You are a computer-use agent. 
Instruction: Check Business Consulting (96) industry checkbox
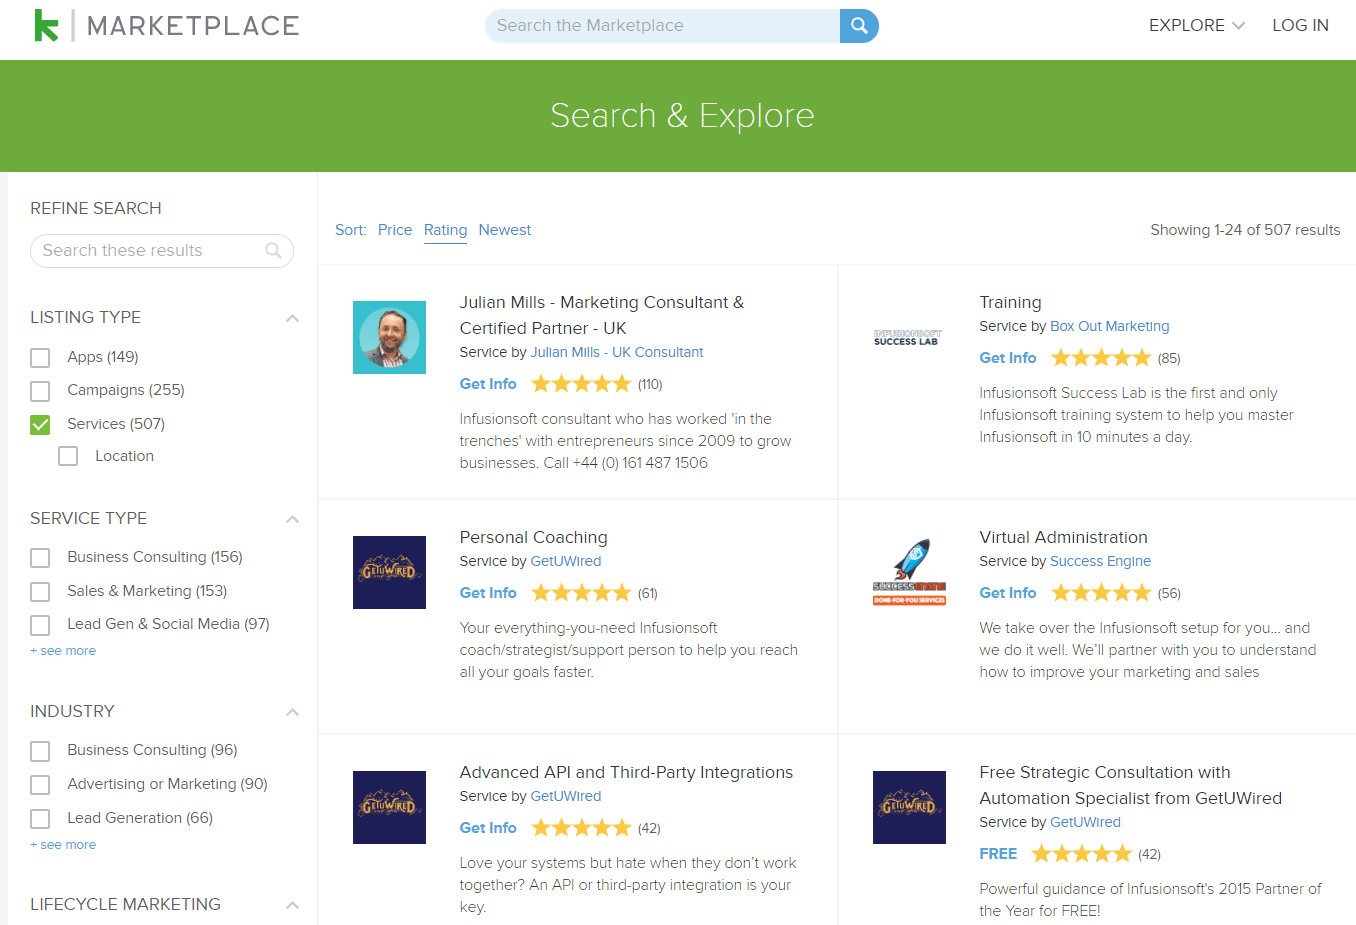click(x=40, y=751)
